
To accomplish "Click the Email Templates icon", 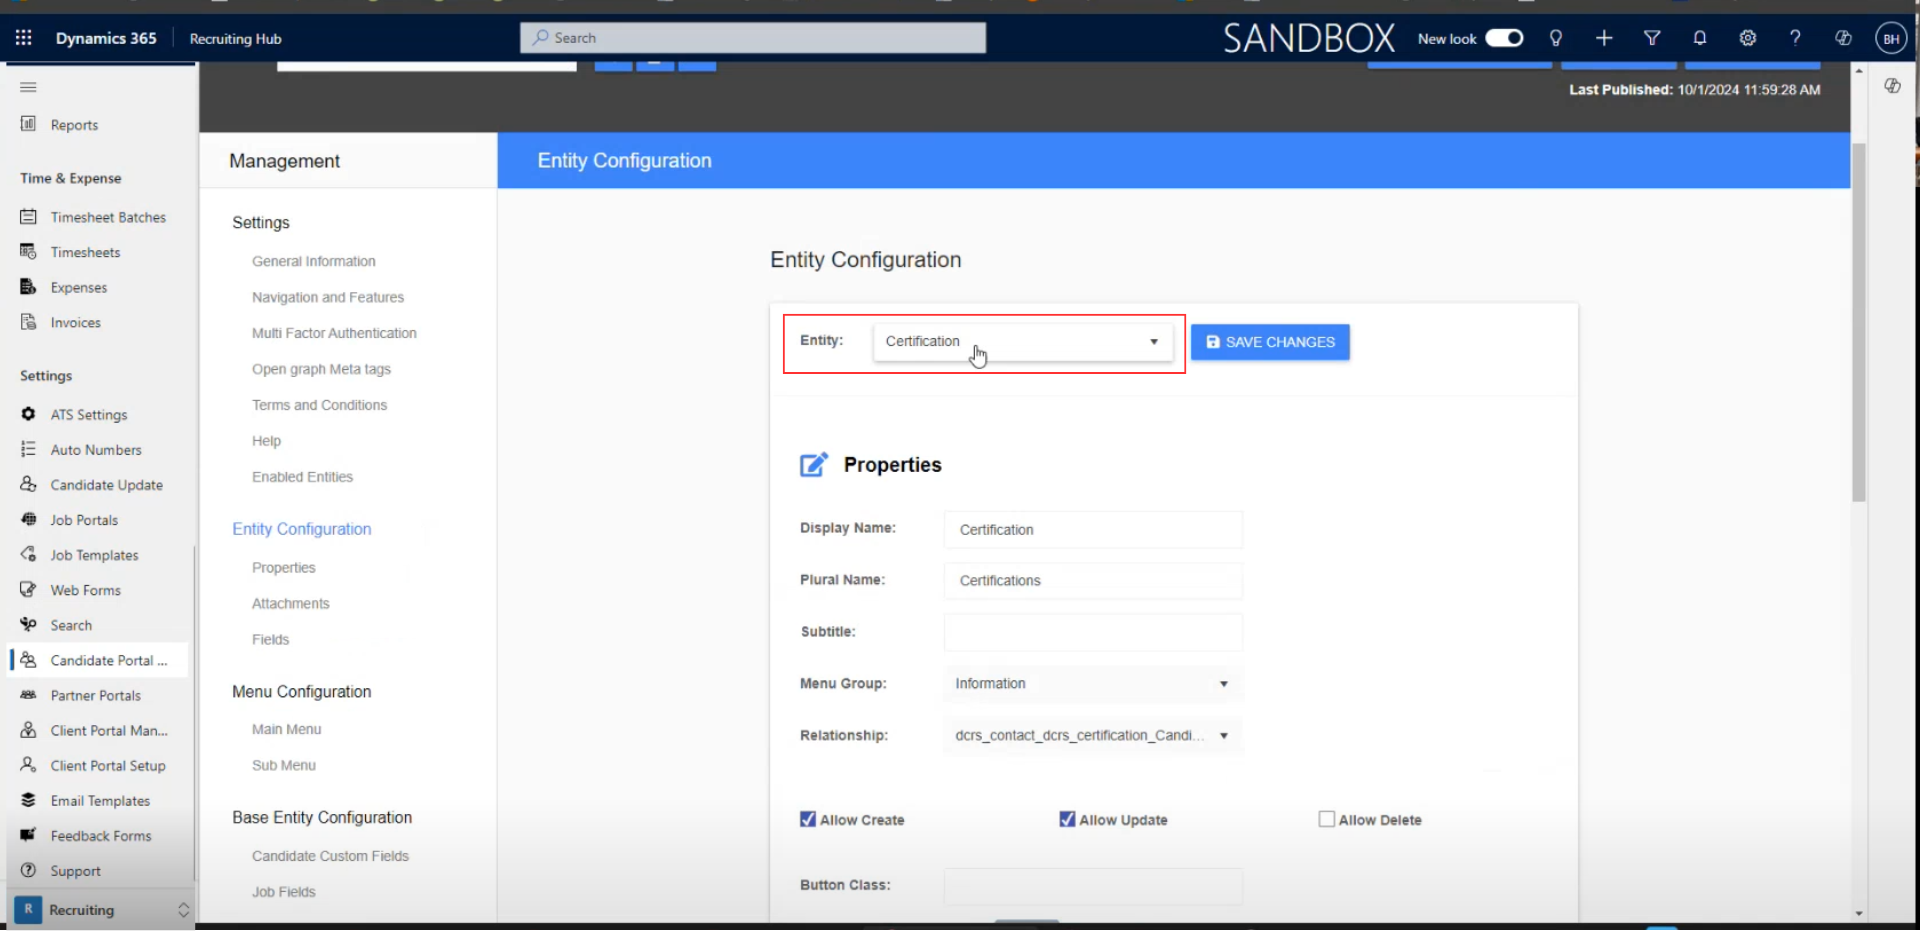I will tap(28, 800).
